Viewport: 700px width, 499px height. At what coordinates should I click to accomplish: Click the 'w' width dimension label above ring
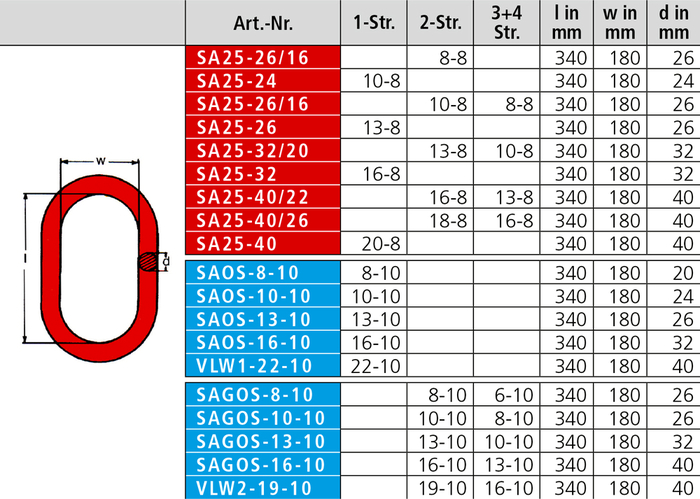(100, 160)
